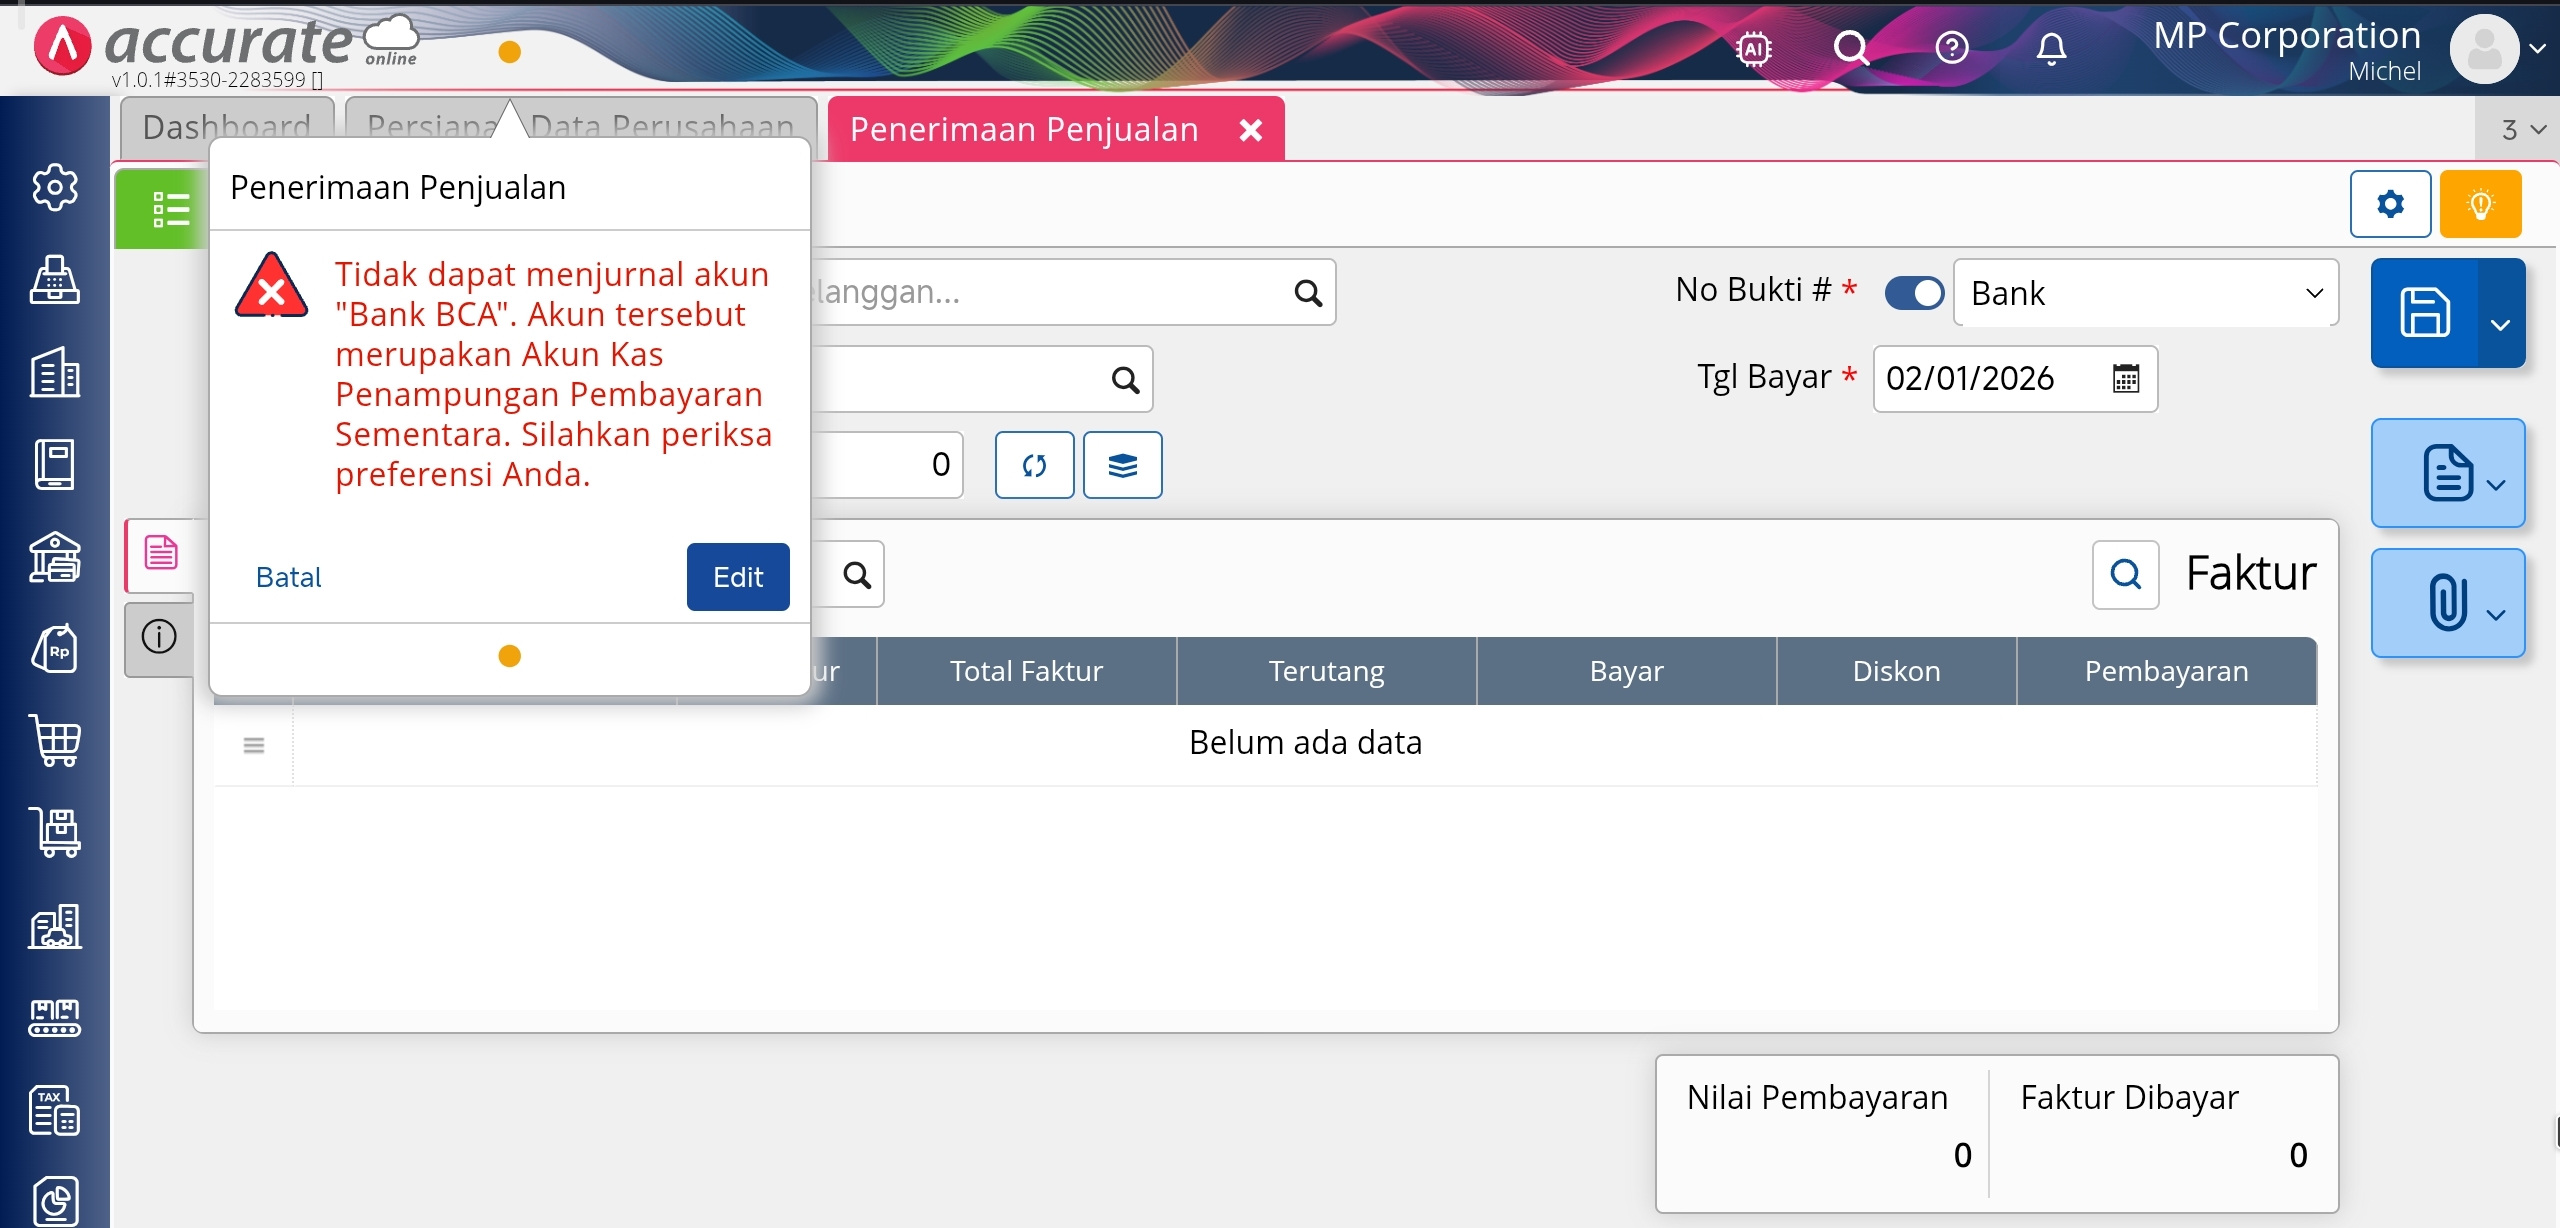Open the user profile dropdown chevron
Screen dimensions: 2560x1228
pos(2537,48)
